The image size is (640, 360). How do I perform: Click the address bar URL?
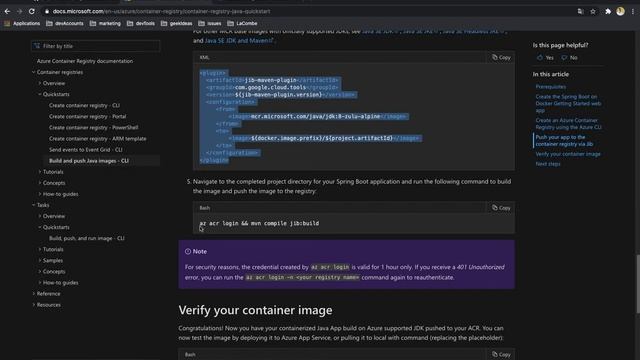[161, 11]
